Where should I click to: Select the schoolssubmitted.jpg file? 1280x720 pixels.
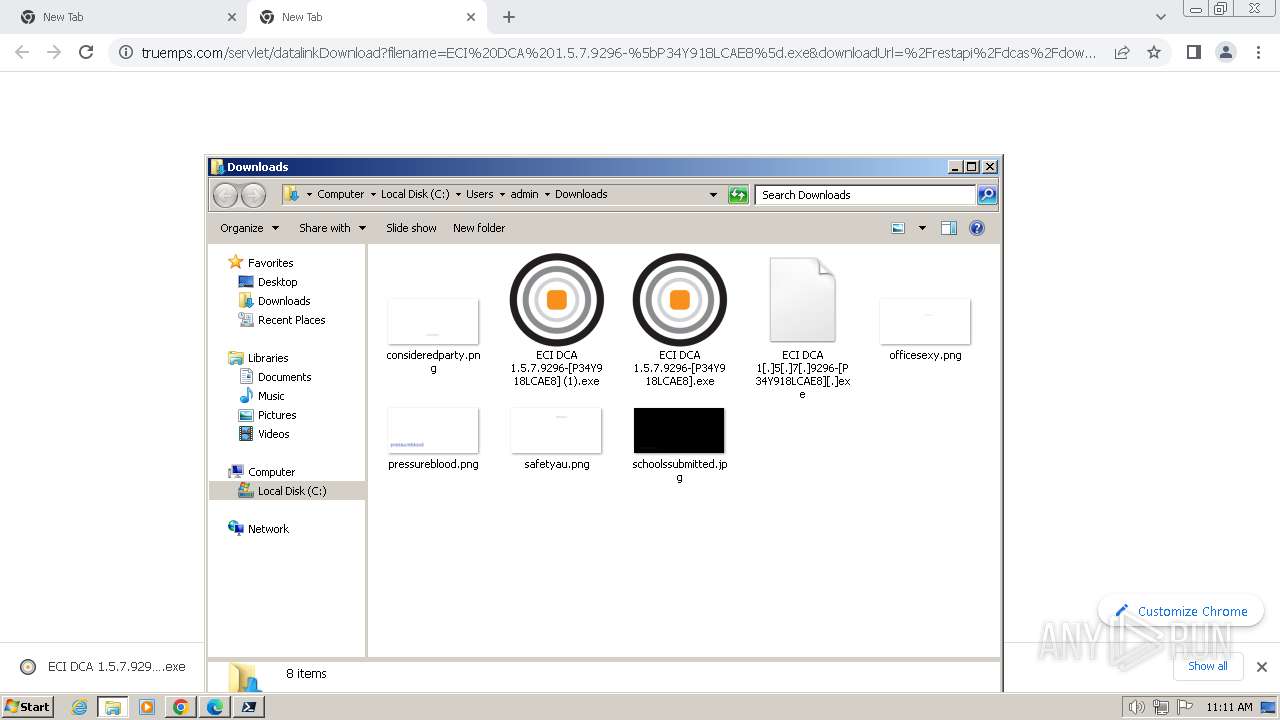click(679, 444)
